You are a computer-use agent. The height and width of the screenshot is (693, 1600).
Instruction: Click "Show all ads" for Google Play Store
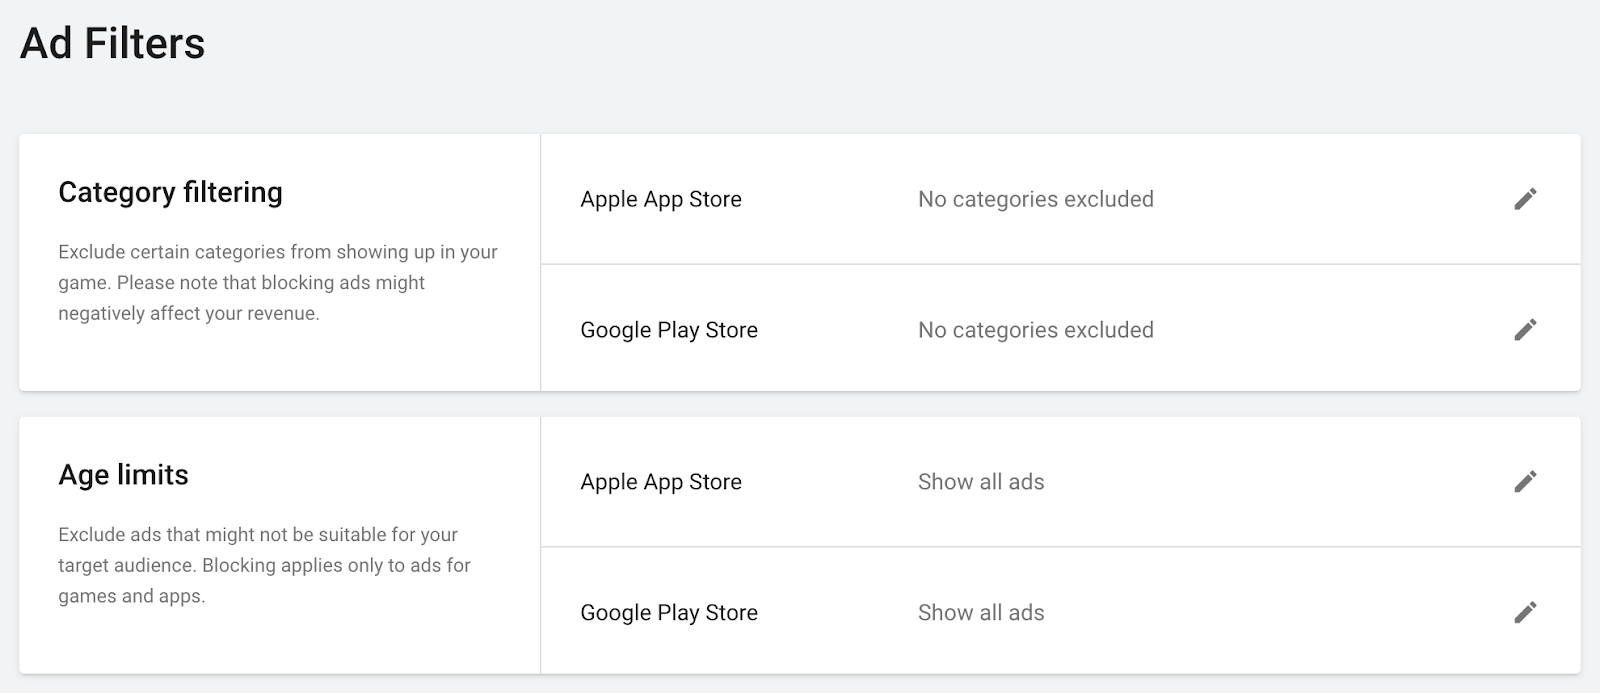(x=981, y=613)
